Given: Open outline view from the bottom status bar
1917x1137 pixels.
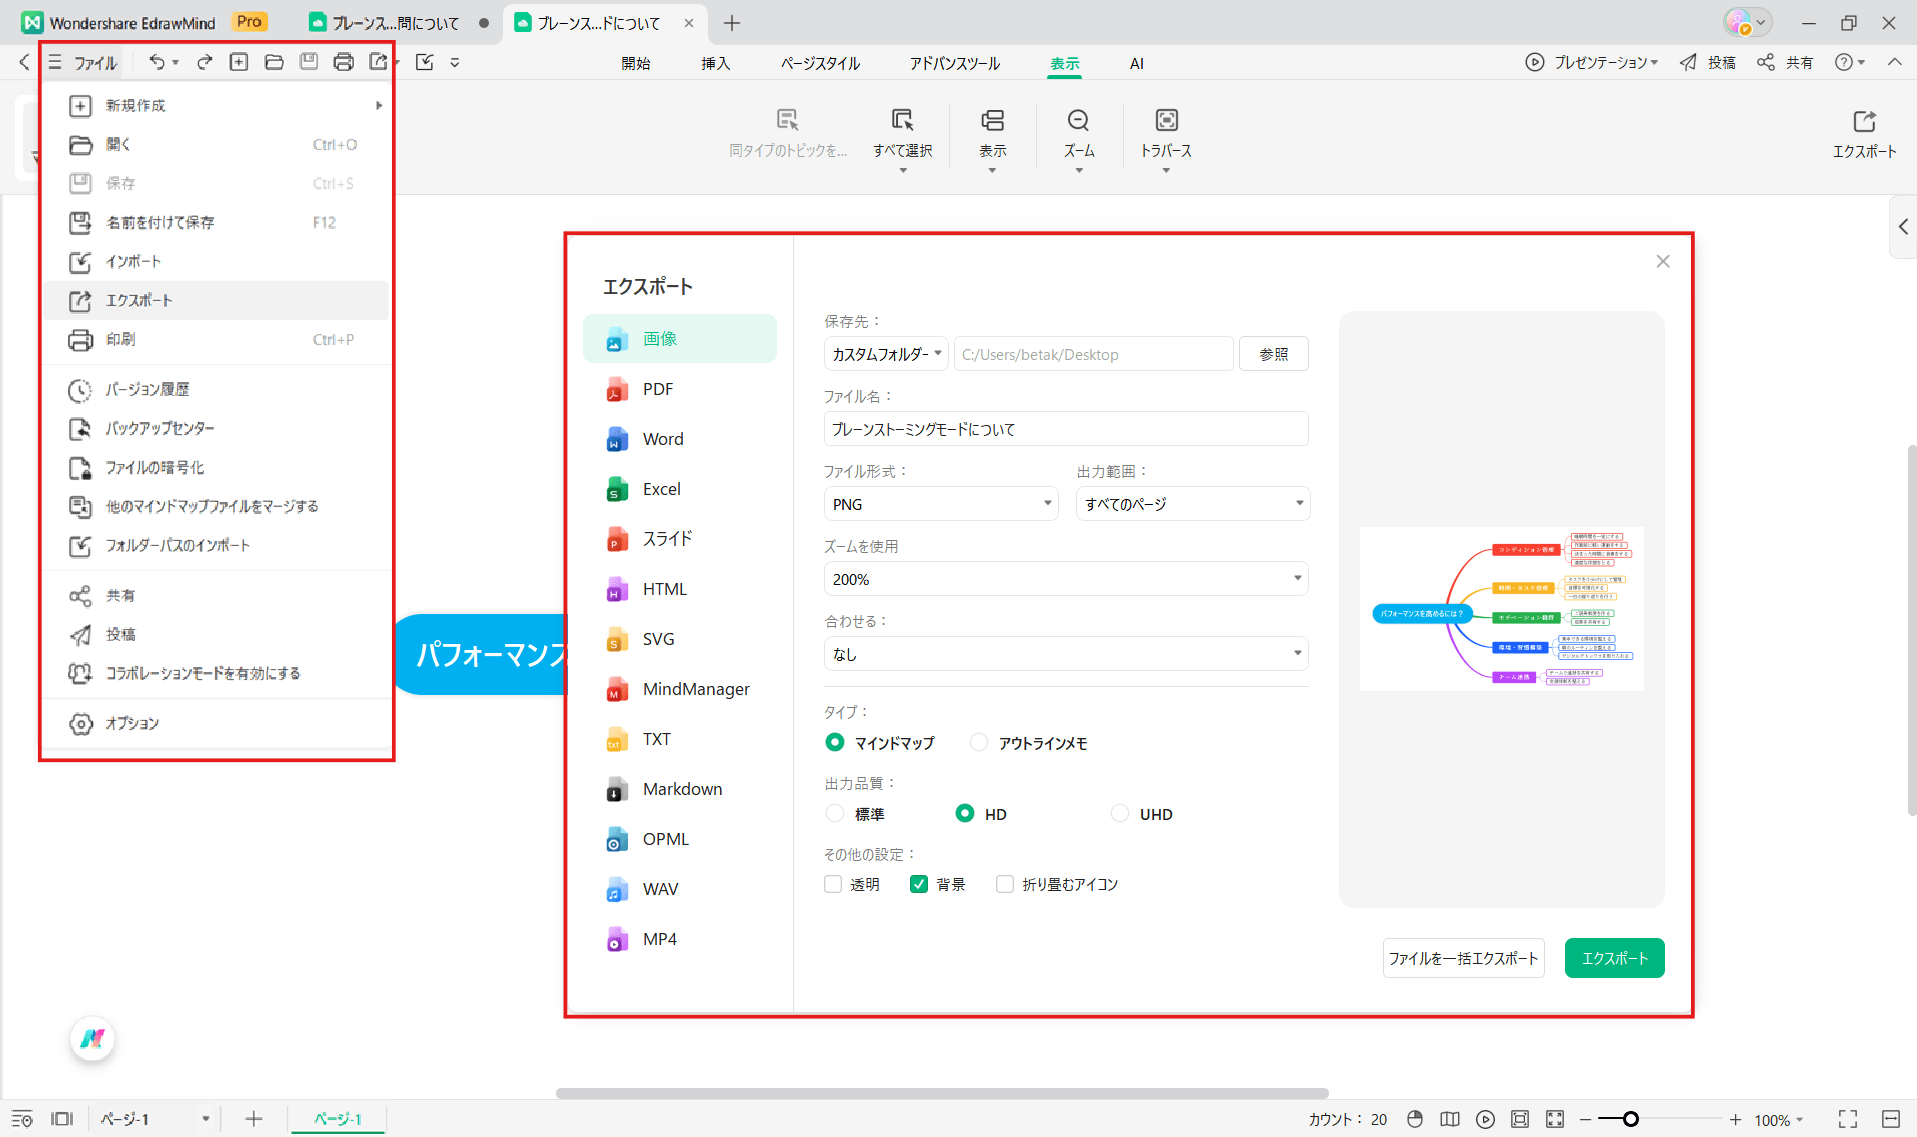Looking at the screenshot, I should (22, 1118).
